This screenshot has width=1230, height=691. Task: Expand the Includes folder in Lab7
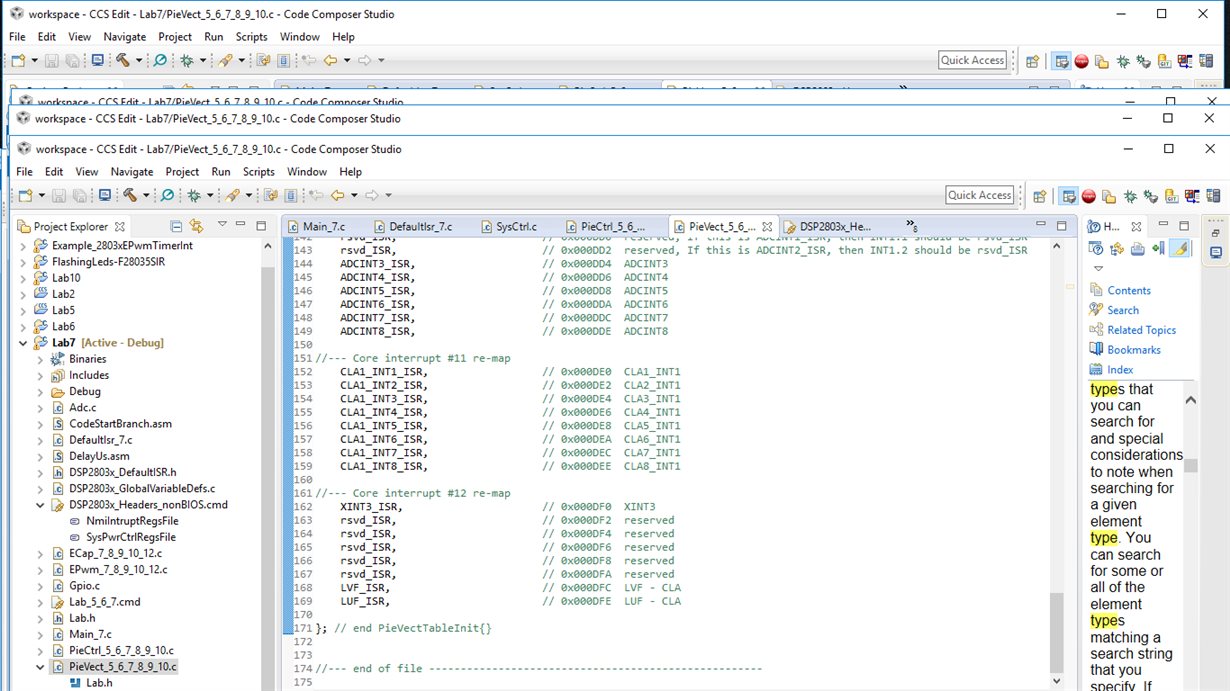41,376
